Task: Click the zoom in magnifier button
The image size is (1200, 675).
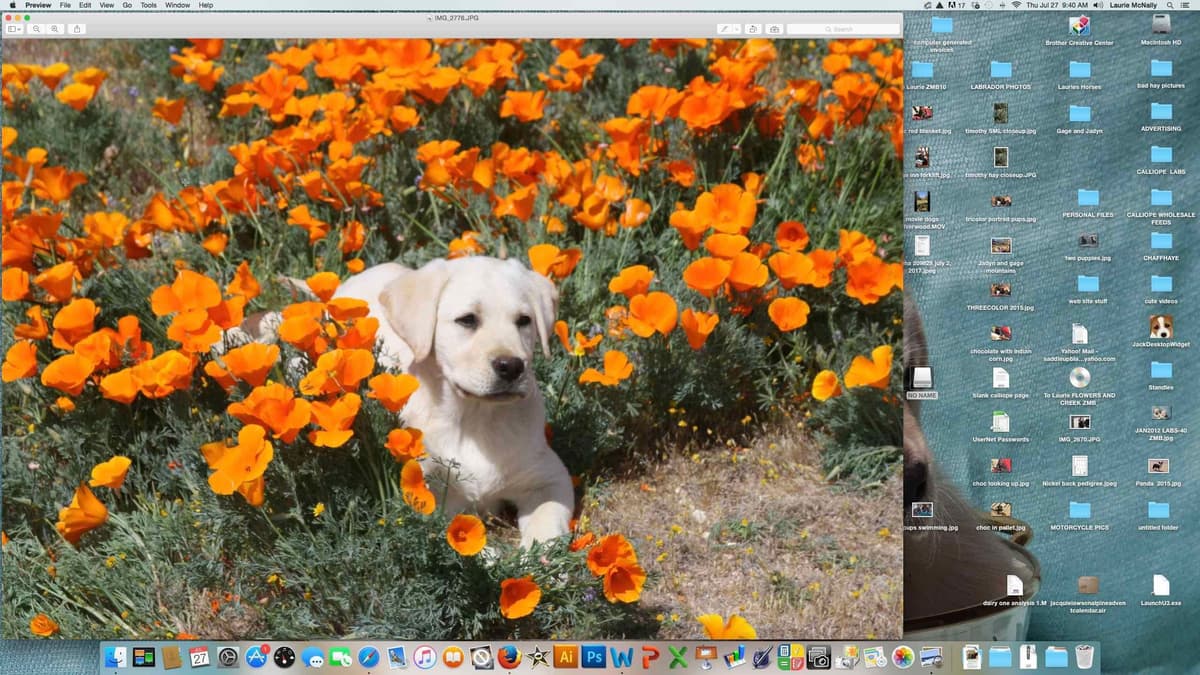Action: pos(55,29)
